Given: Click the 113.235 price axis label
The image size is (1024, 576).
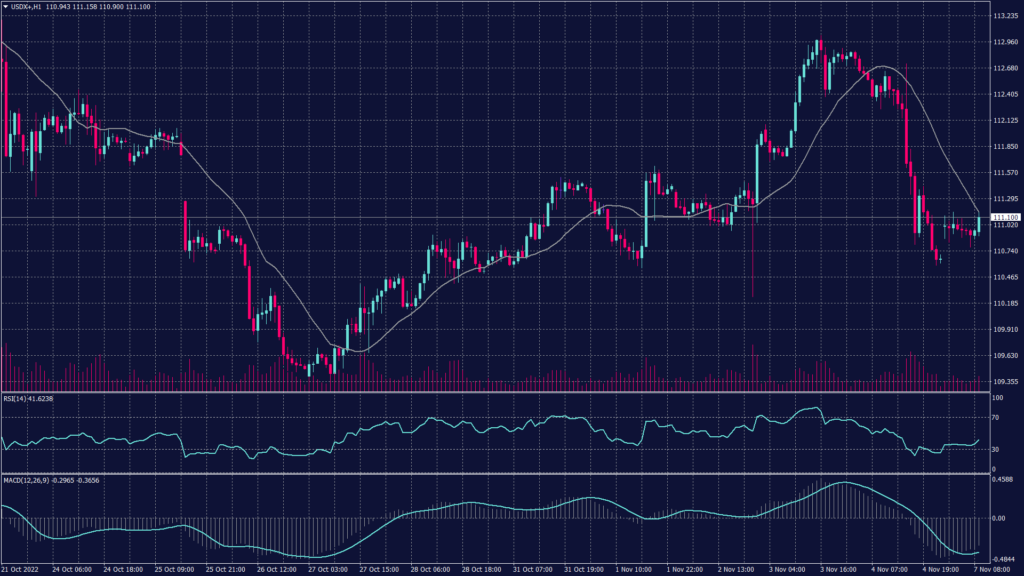Looking at the screenshot, I should [1004, 17].
